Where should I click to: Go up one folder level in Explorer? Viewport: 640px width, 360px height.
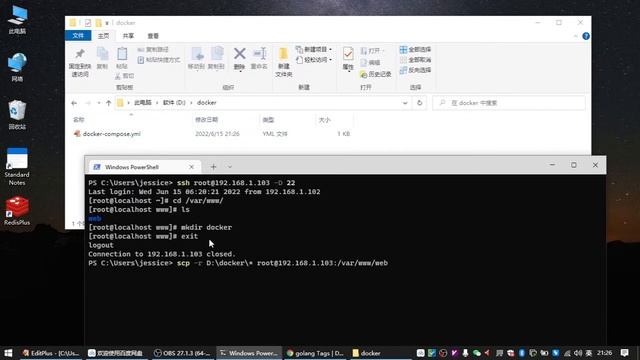(x=109, y=103)
